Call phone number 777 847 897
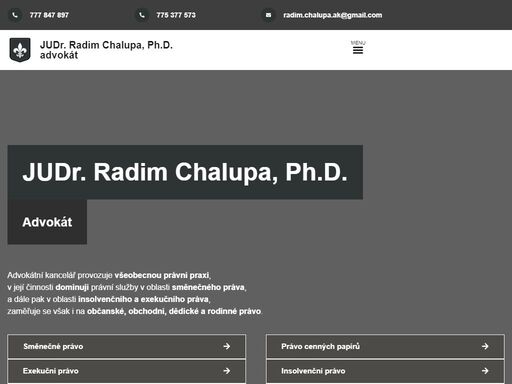This screenshot has width=512, height=384. click(49, 15)
